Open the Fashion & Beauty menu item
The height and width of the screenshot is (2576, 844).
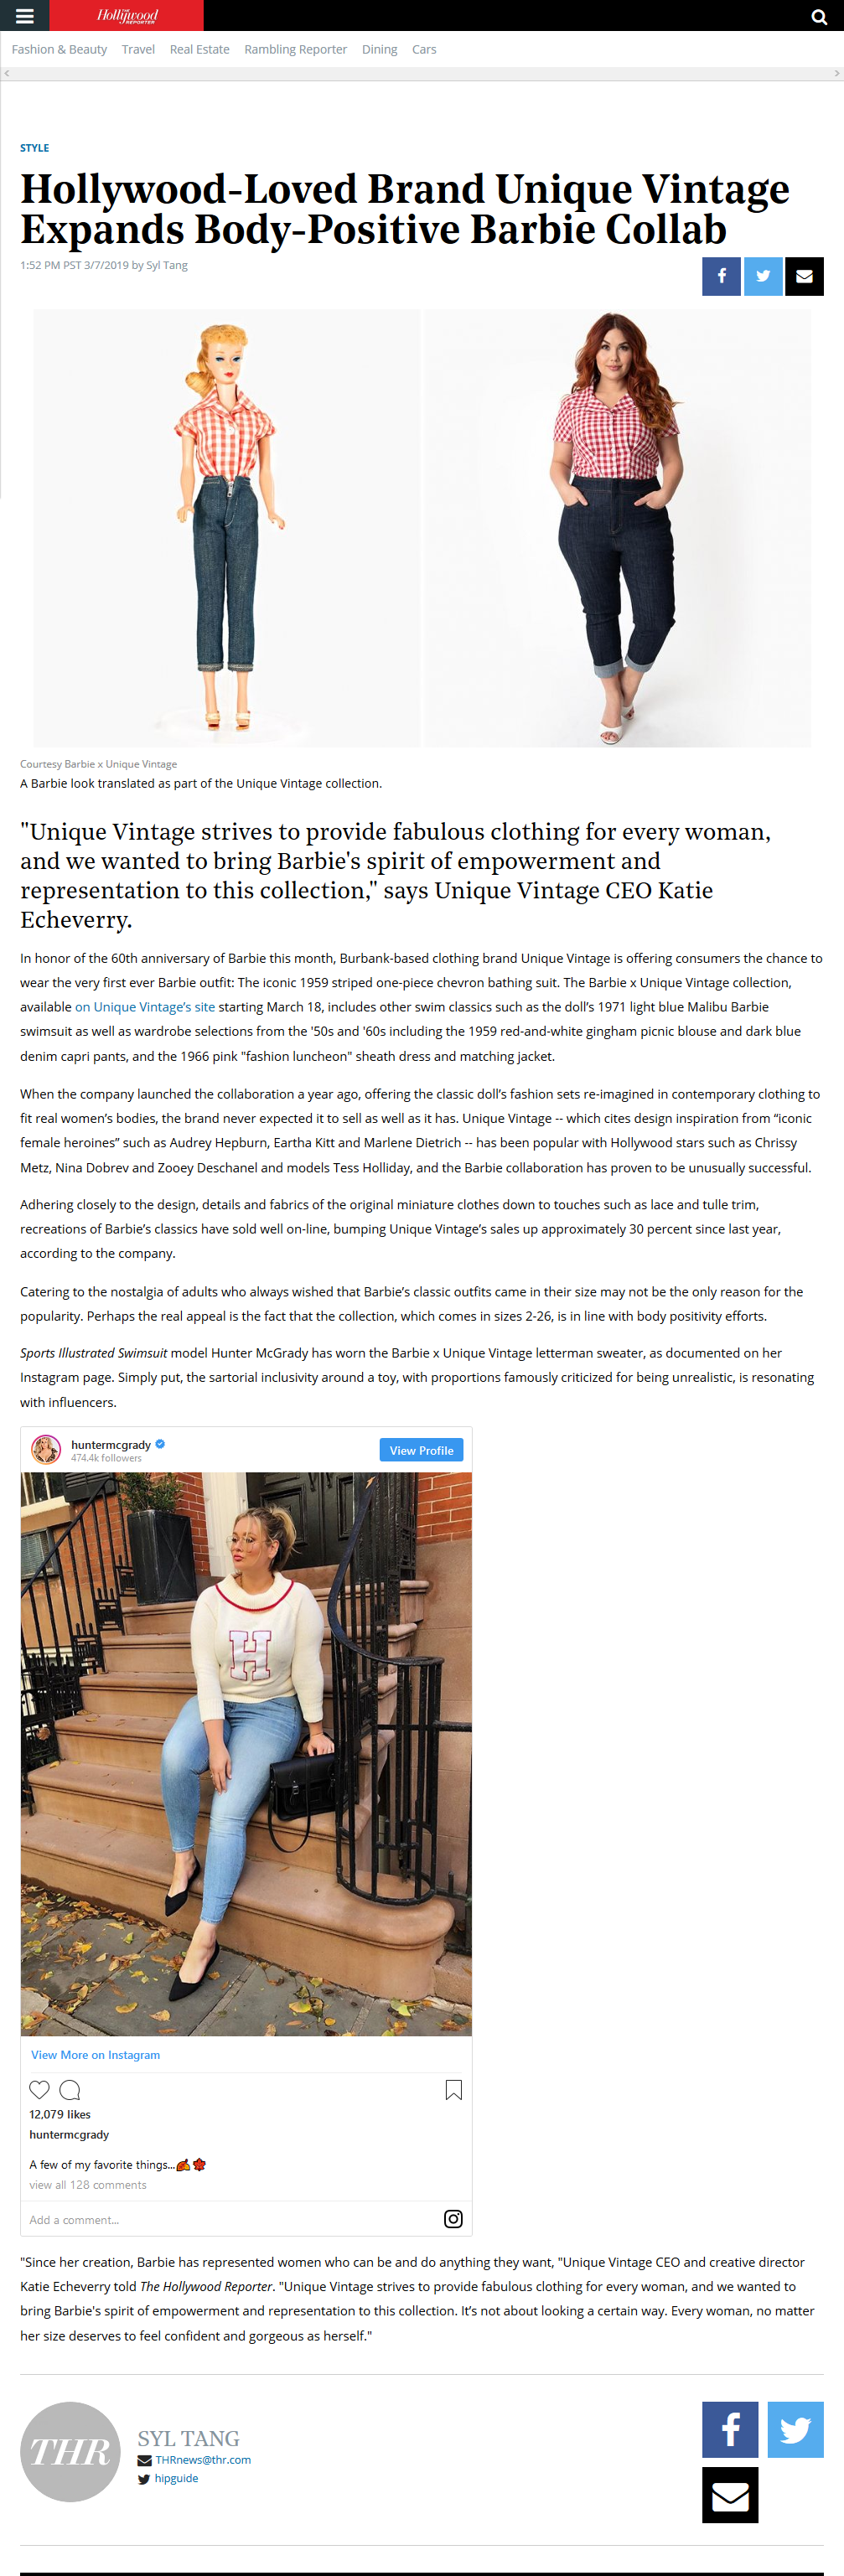[x=59, y=49]
